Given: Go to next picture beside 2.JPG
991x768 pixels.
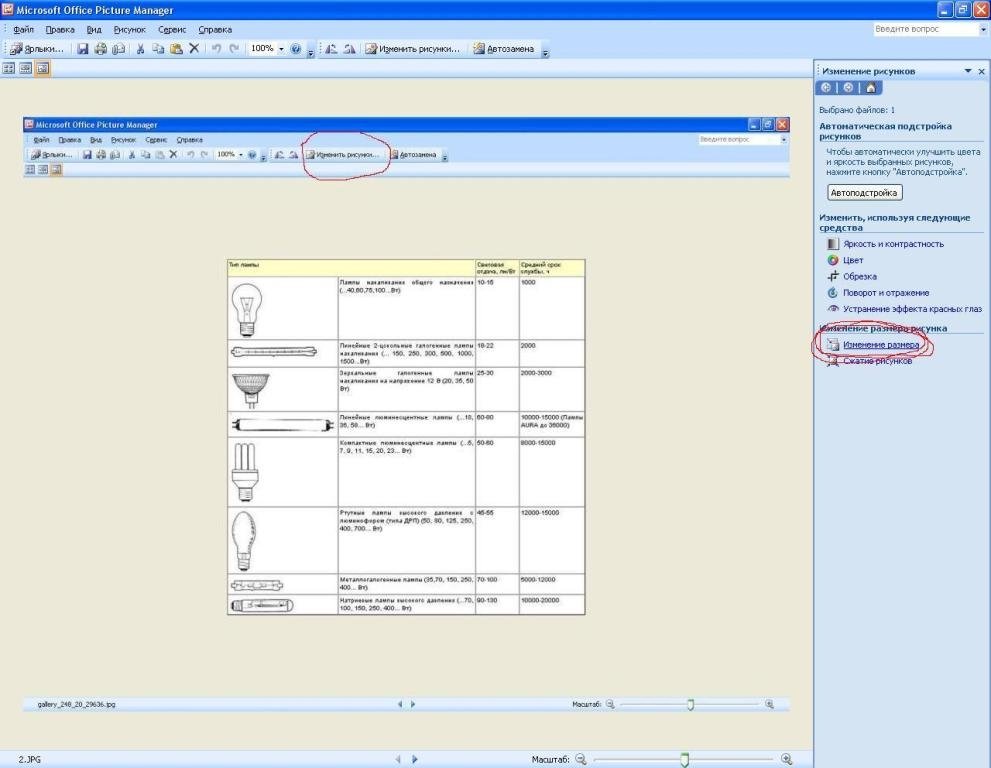Looking at the screenshot, I should tap(415, 759).
